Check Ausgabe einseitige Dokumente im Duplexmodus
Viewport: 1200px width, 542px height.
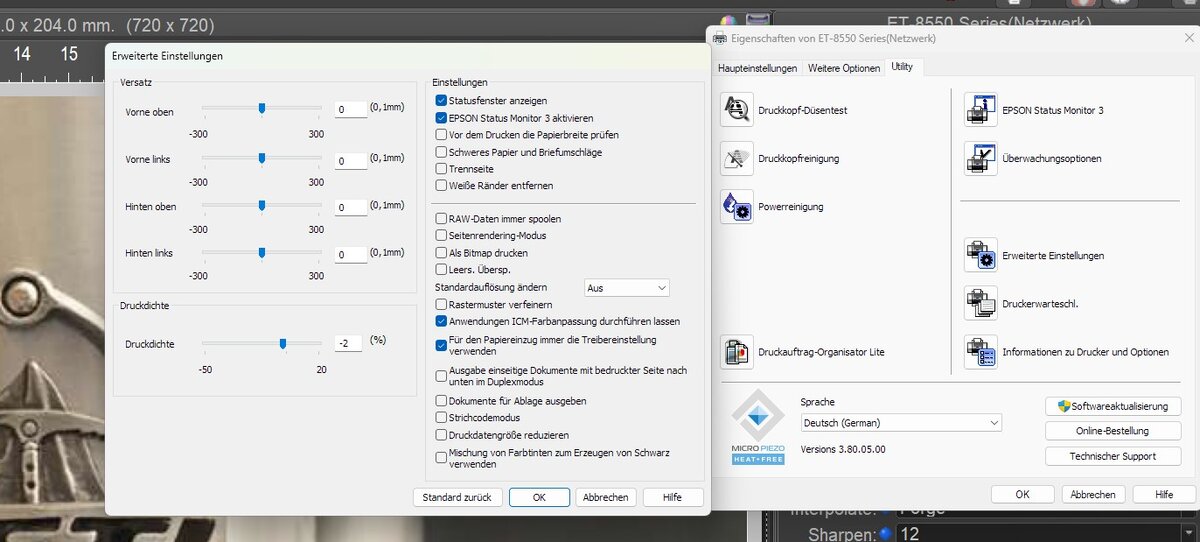[x=441, y=376]
